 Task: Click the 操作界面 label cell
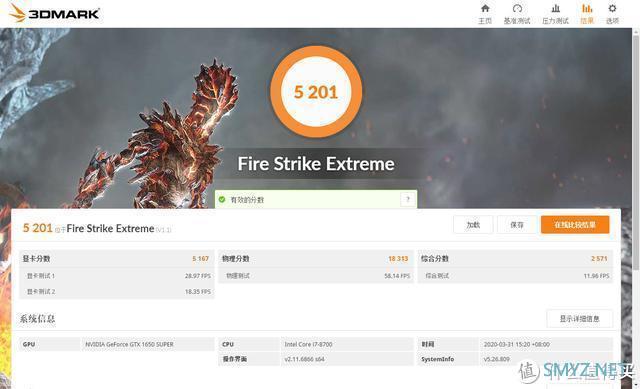[249, 359]
